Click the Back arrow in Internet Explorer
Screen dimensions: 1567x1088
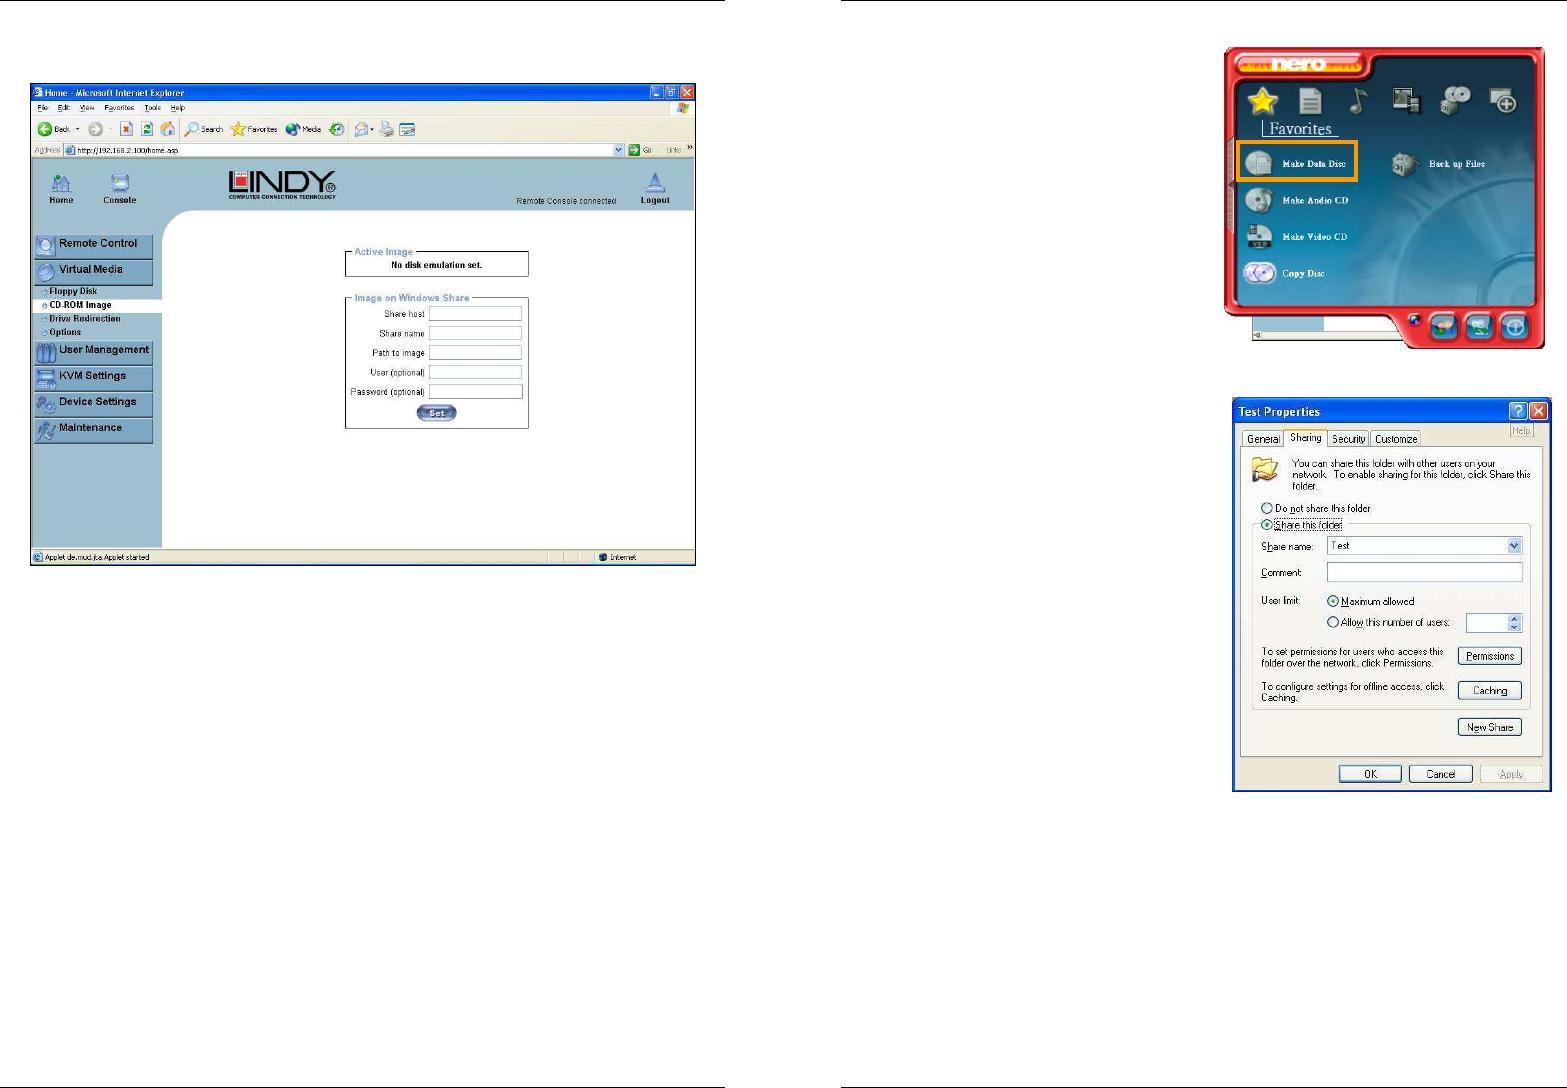[x=45, y=129]
